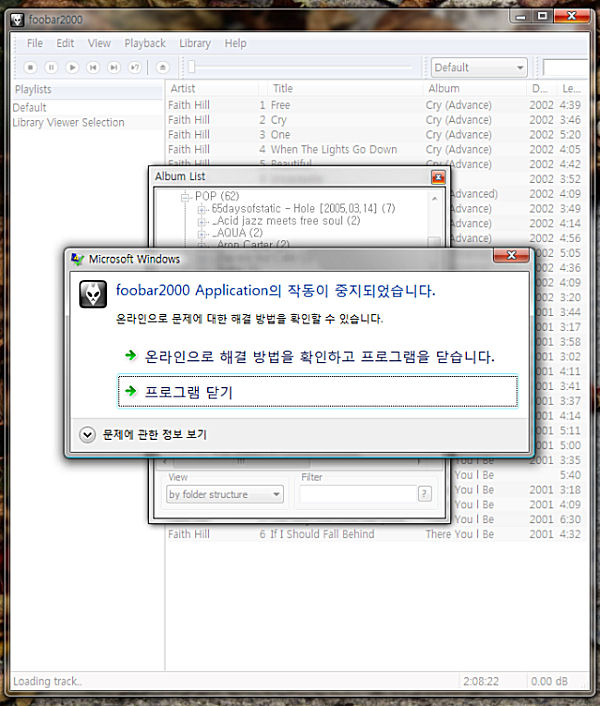Click the Album List scroll up arrow
The width and height of the screenshot is (600, 706).
434,198
